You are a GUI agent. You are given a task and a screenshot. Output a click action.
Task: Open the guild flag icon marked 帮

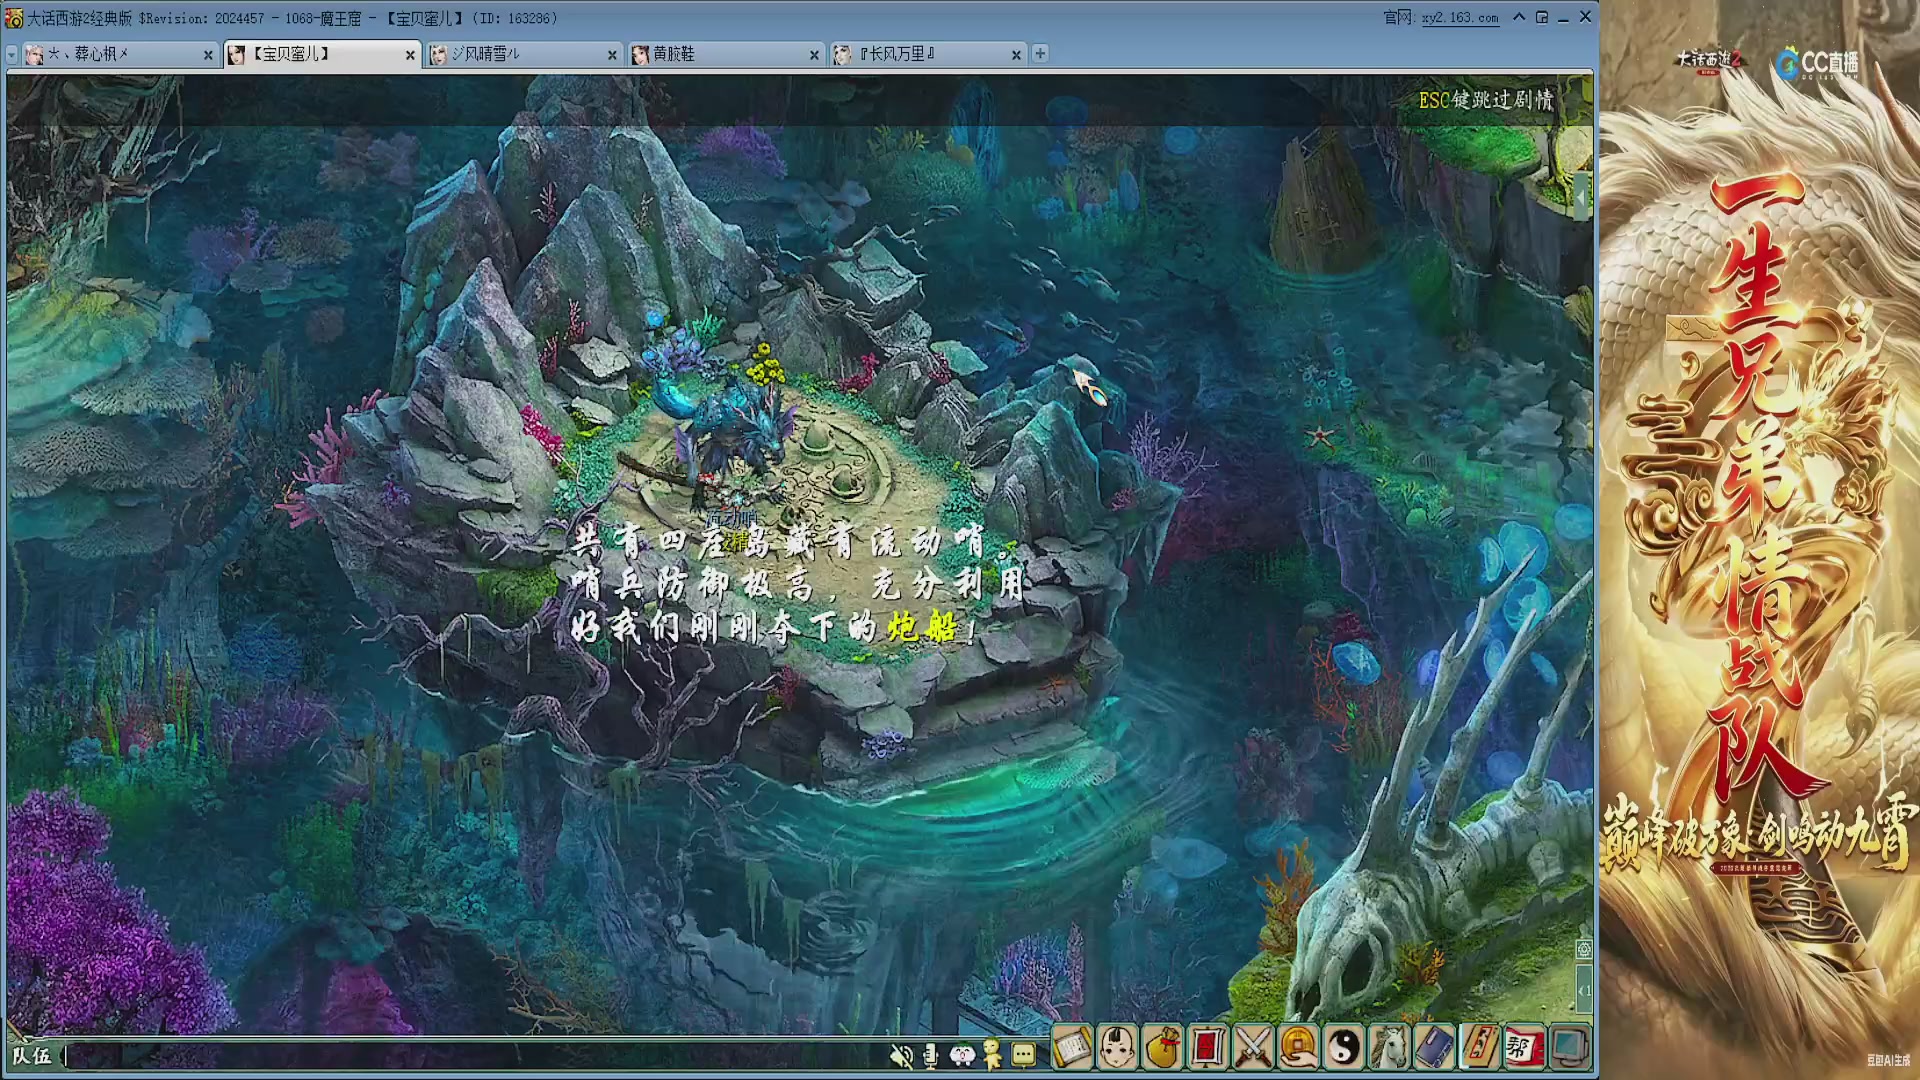[1524, 1048]
